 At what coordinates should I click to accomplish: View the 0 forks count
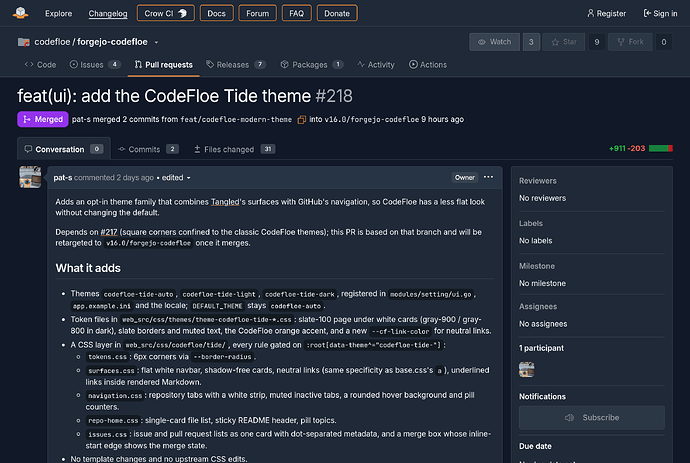(x=664, y=42)
